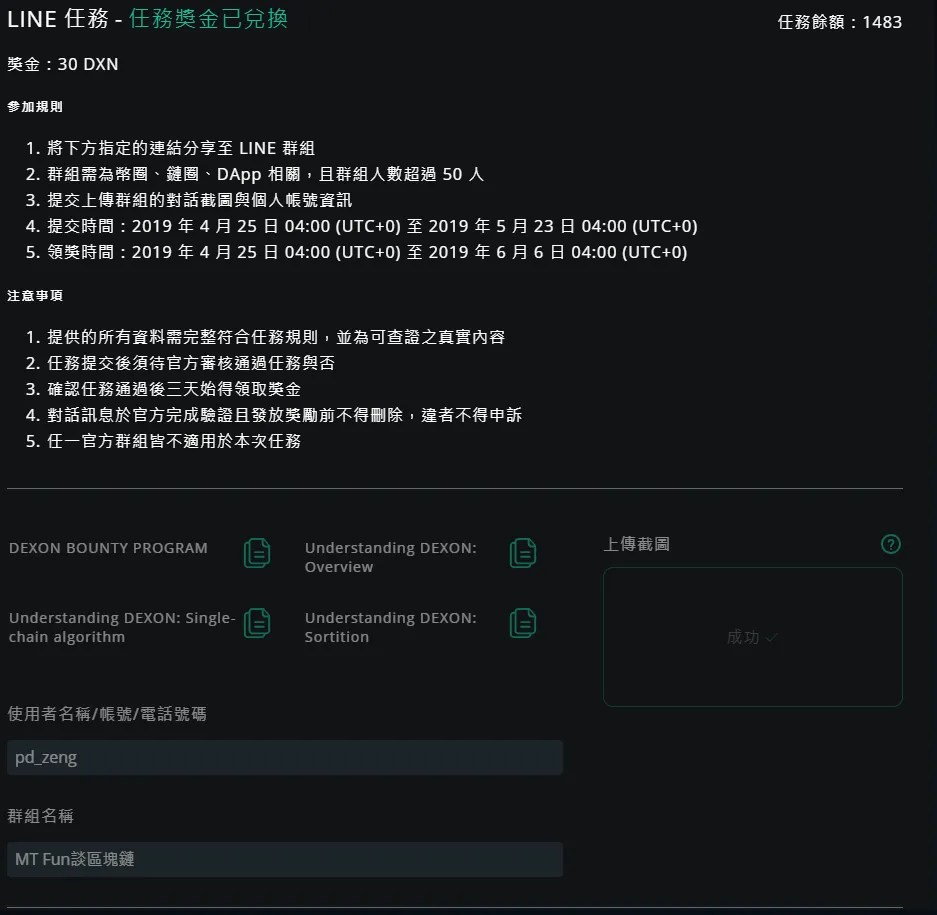Select the Understanding DEXON: Single-chain algorithm label
The width and height of the screenshot is (937, 915).
pyautogui.click(x=122, y=627)
